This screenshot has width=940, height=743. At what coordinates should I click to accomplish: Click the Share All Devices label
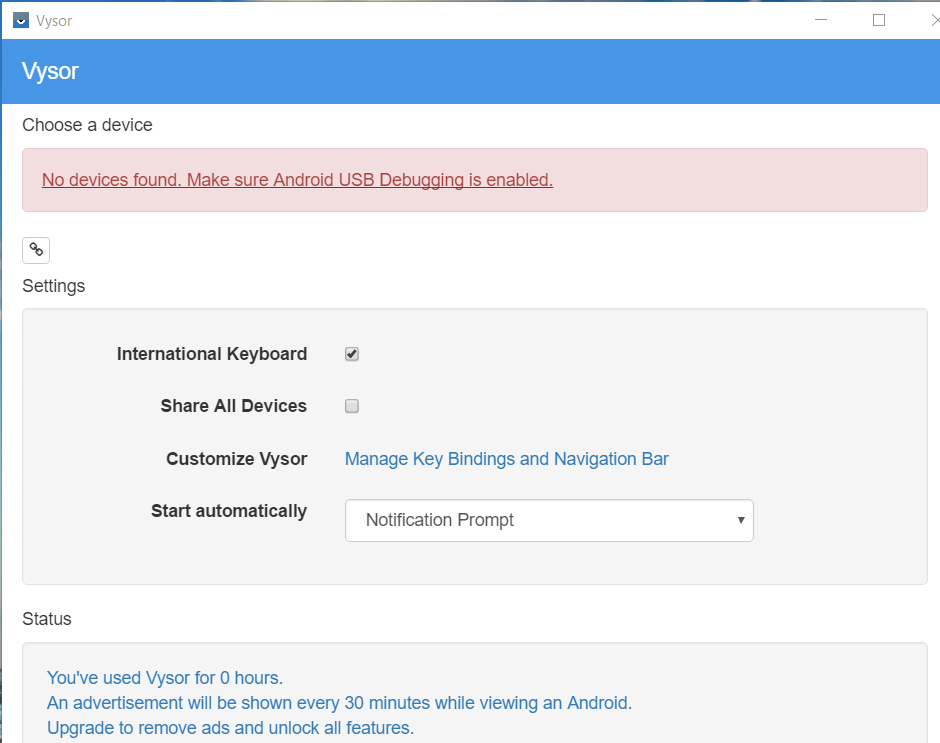[233, 406]
